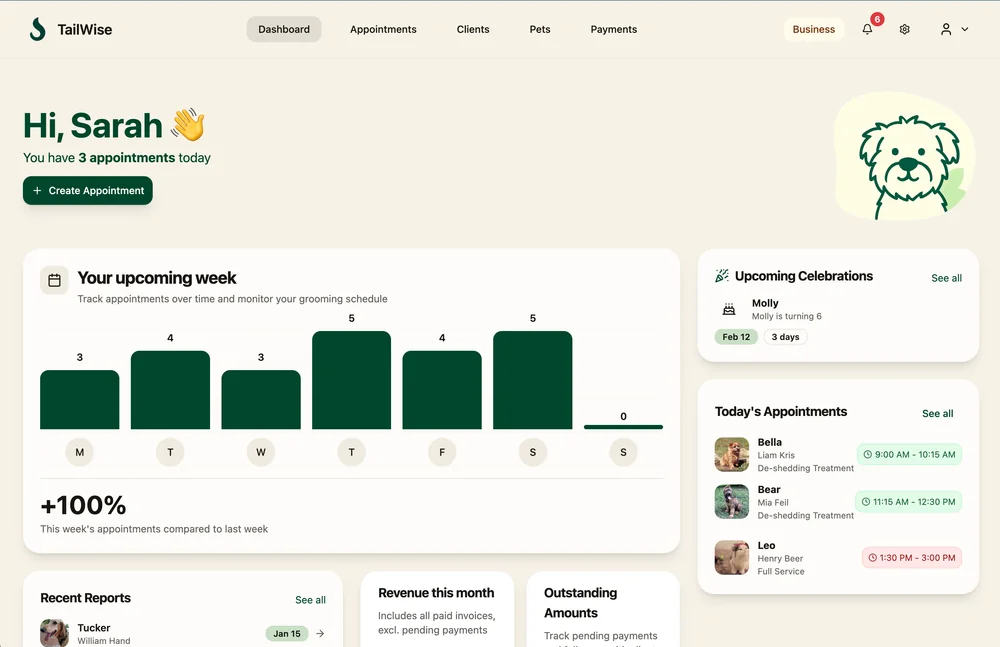Click the party popper icon in Upcoming Celebrations
1000x647 pixels.
pos(722,276)
